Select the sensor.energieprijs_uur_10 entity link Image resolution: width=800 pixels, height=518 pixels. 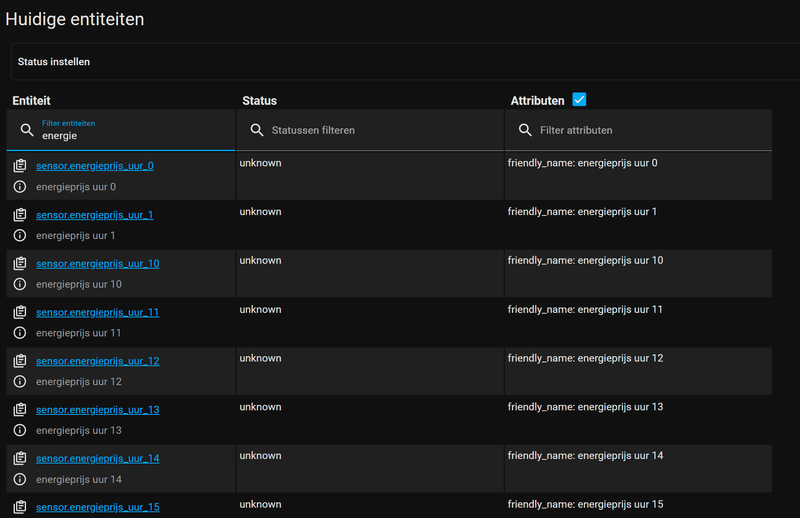click(97, 264)
